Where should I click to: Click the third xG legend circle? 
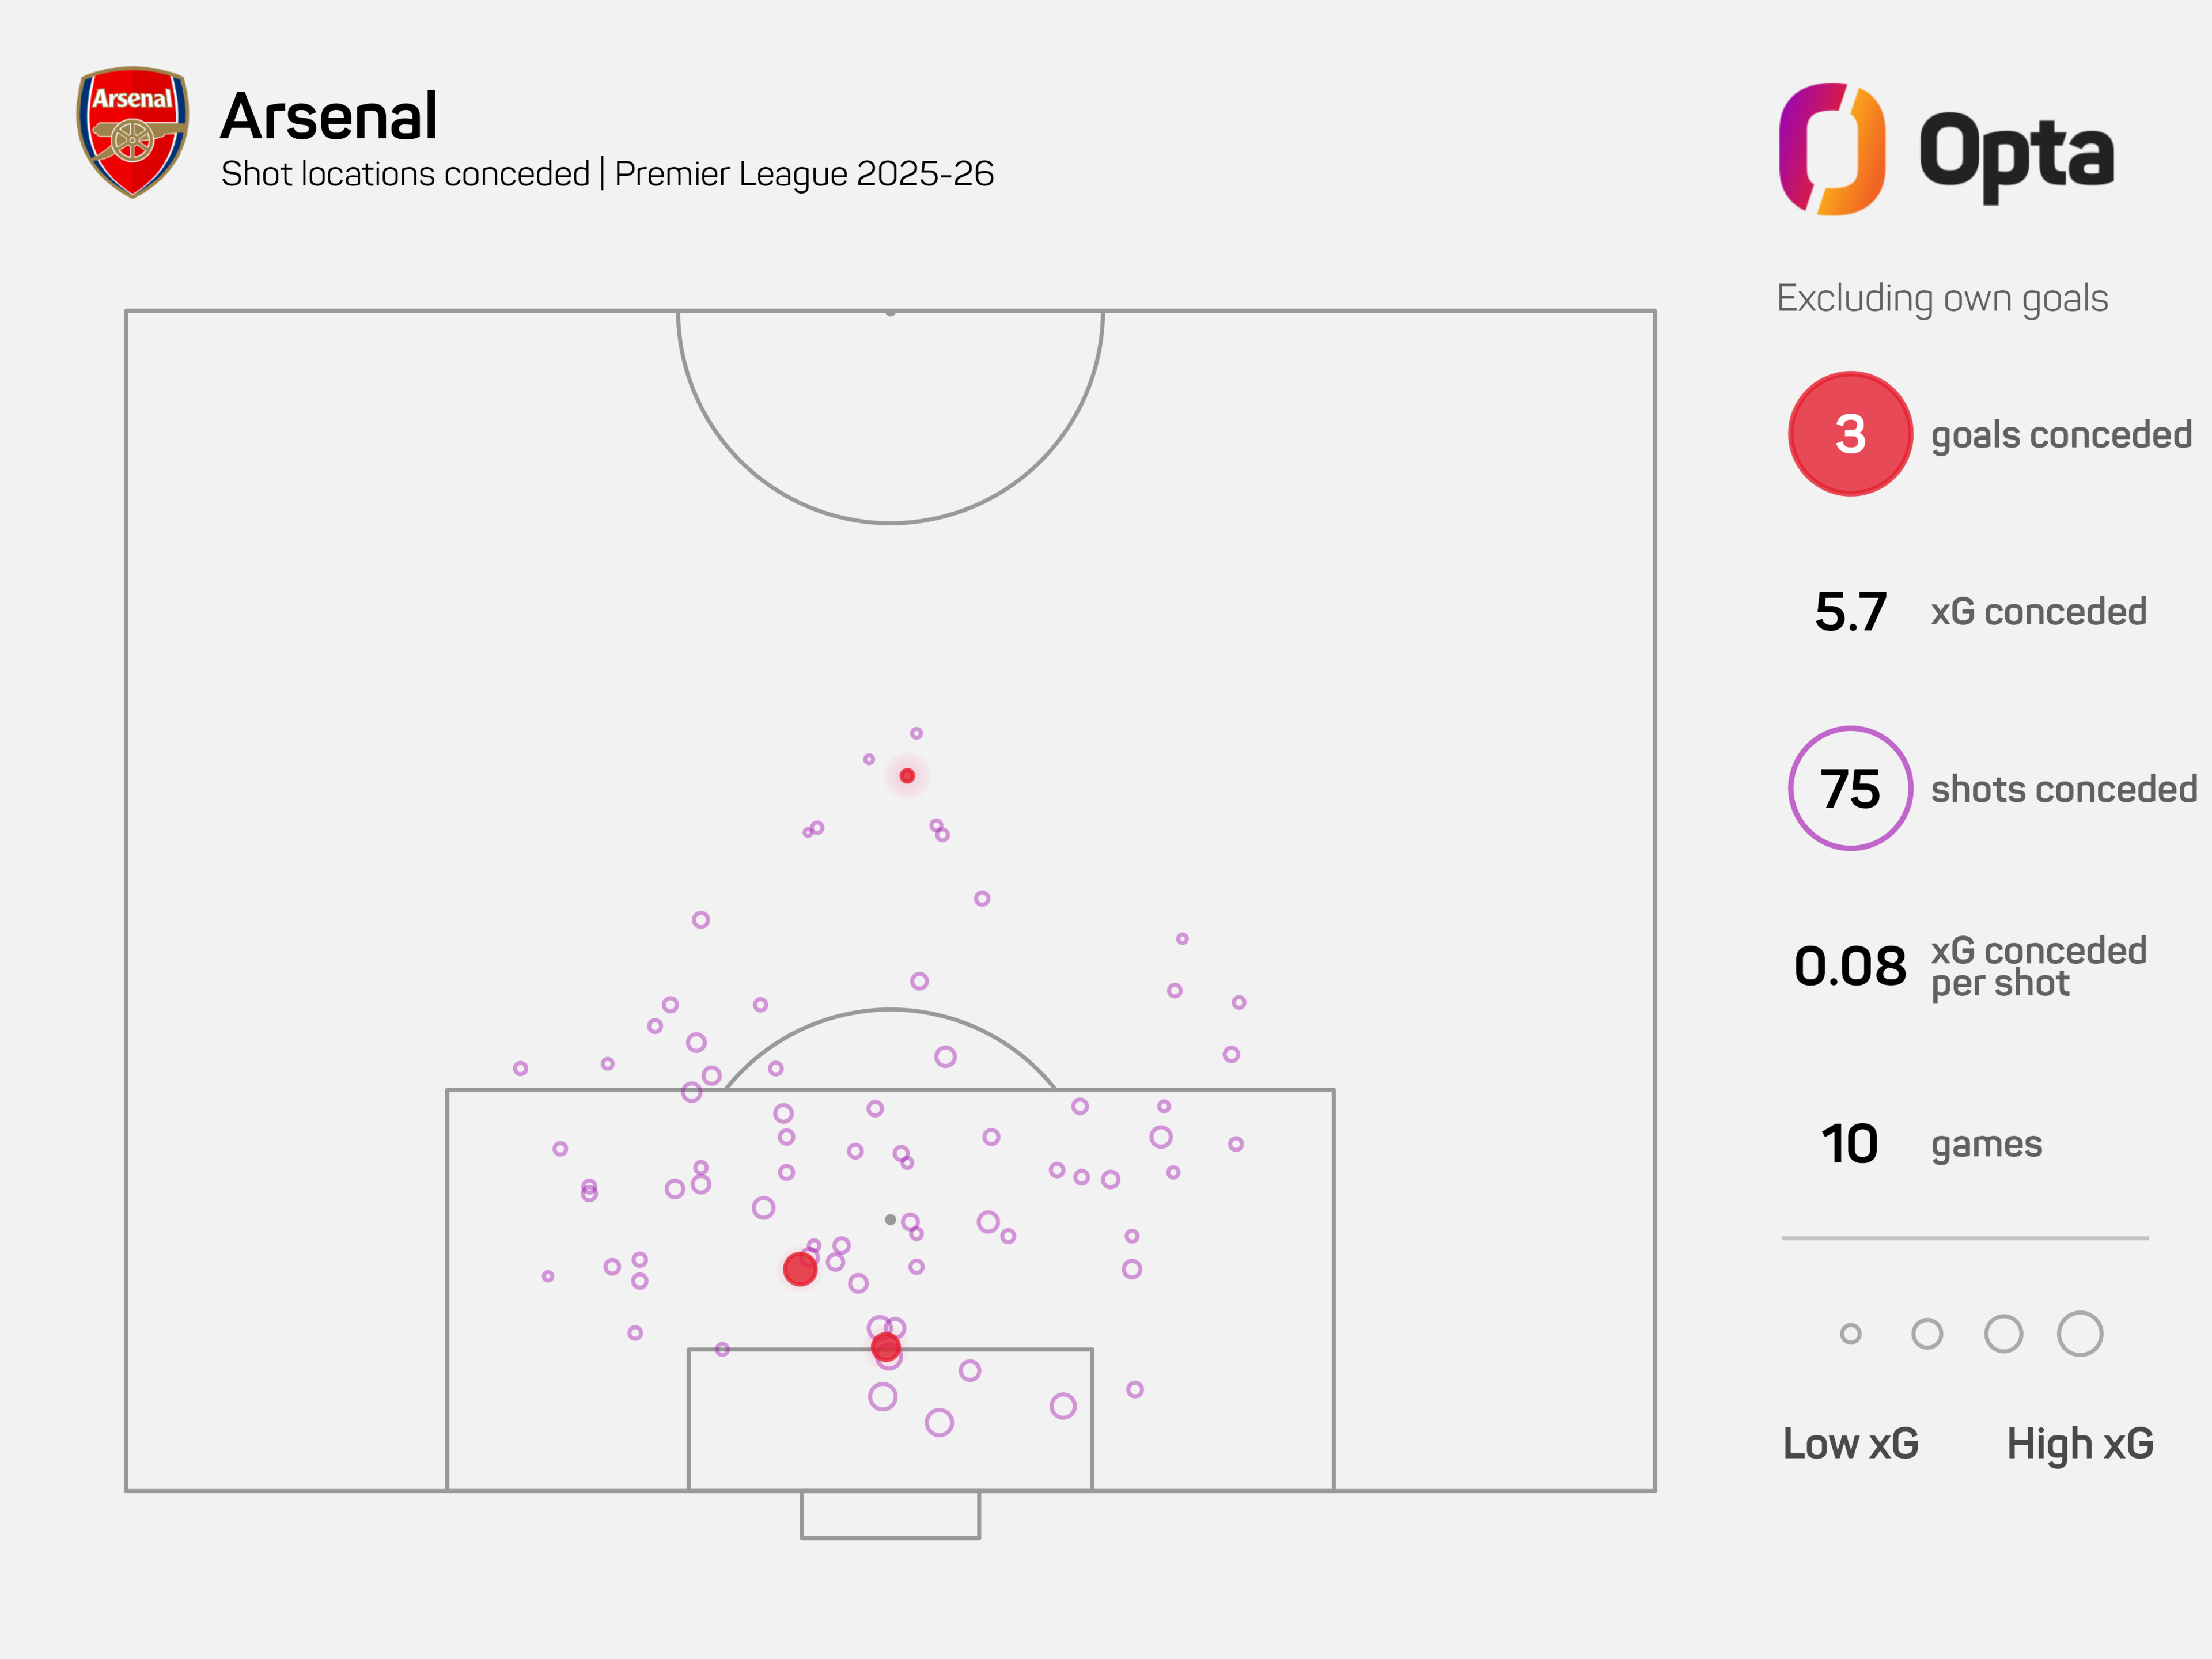[2003, 1334]
